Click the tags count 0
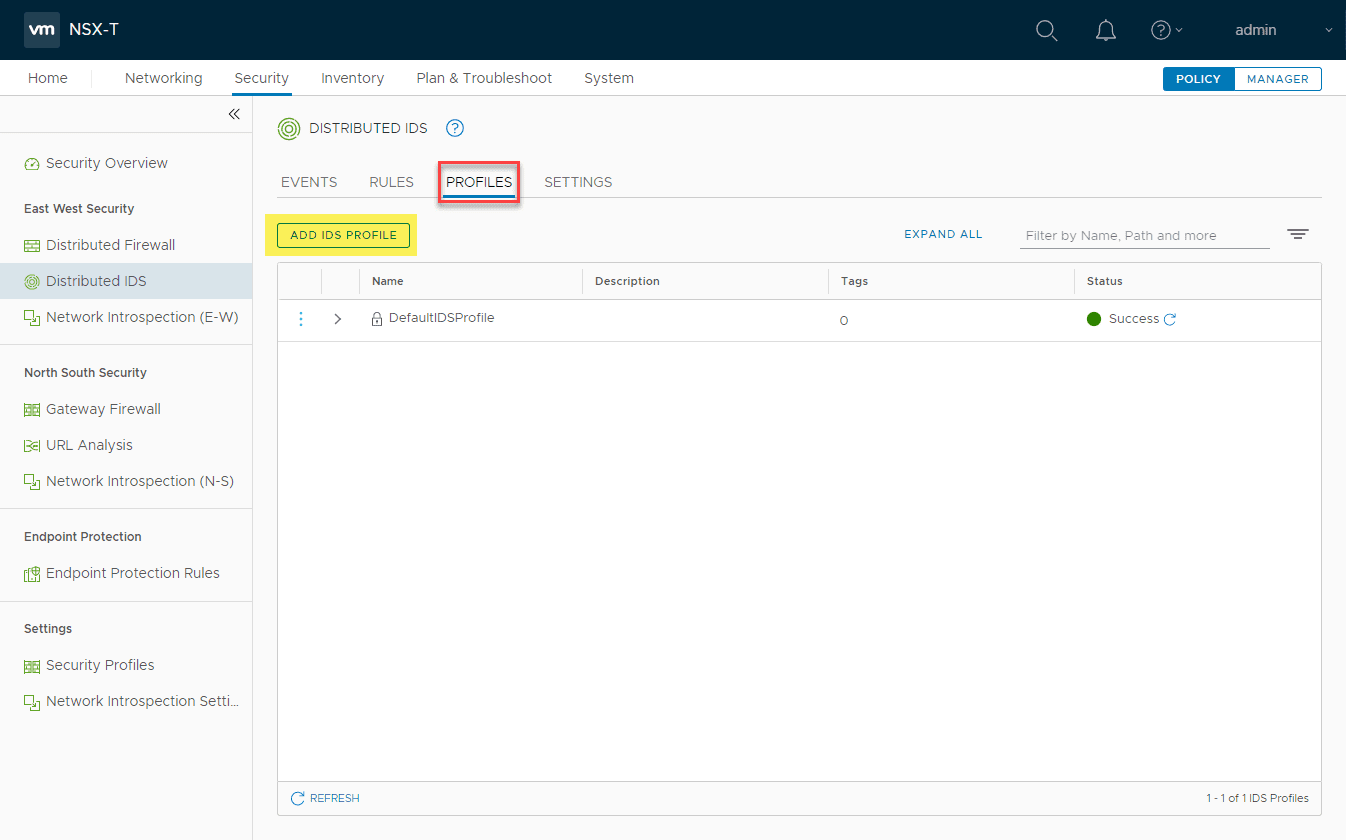Screen dimensions: 1346x840 tap(844, 321)
